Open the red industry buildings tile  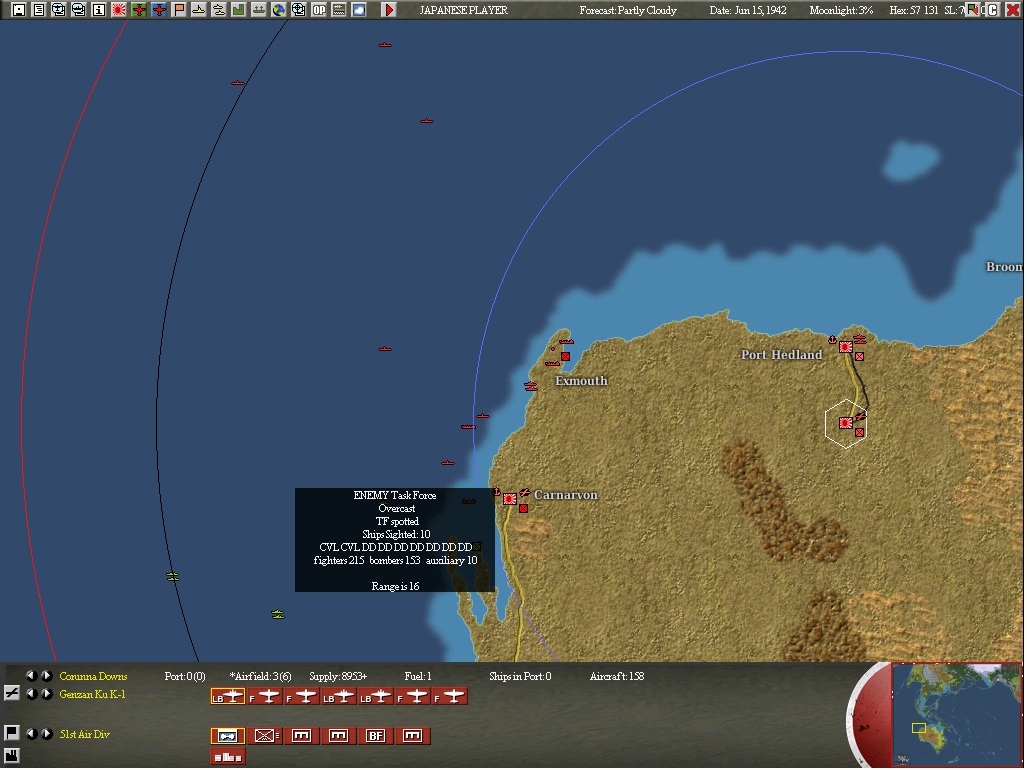[228, 757]
